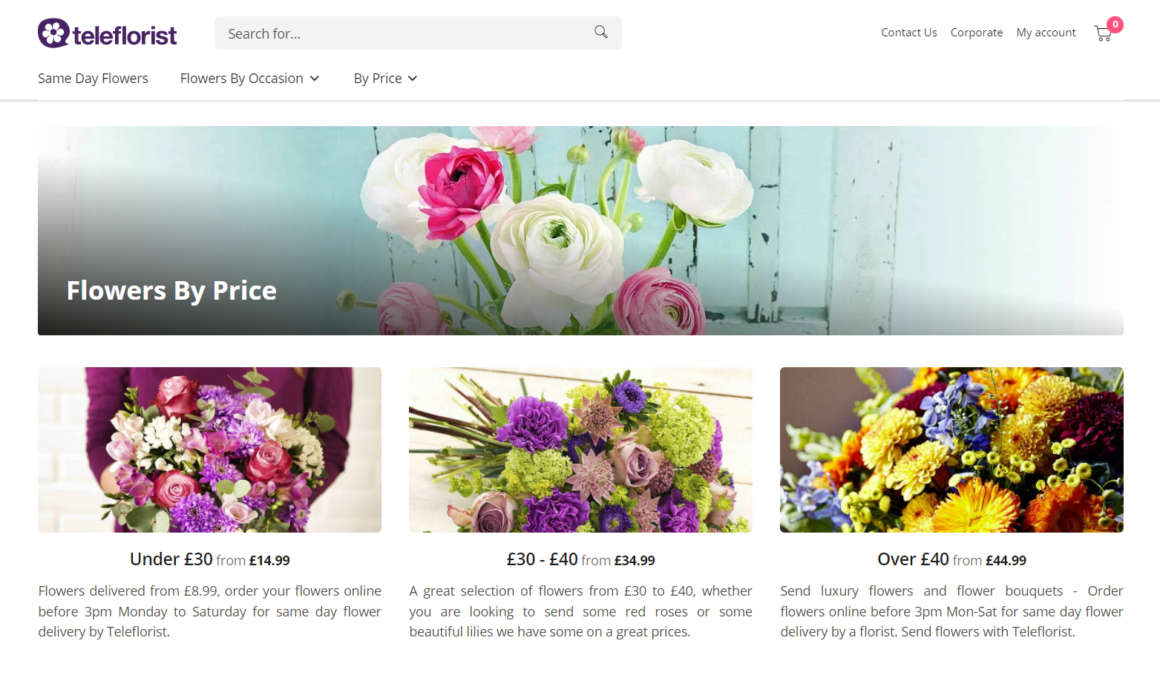Go to My account
The height and width of the screenshot is (678, 1160).
click(1045, 33)
